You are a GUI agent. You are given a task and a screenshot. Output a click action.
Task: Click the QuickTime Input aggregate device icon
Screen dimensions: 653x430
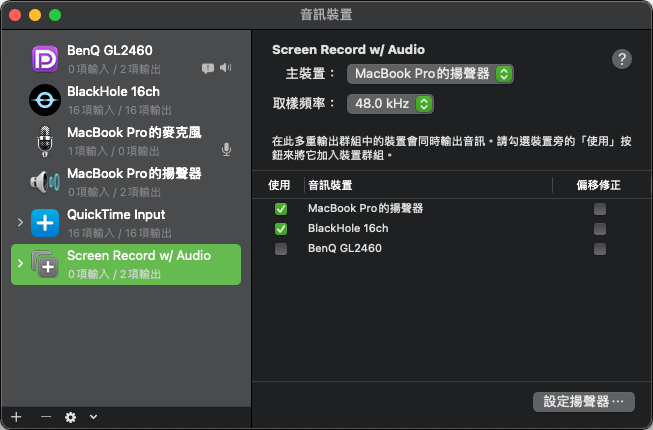tap(45, 223)
